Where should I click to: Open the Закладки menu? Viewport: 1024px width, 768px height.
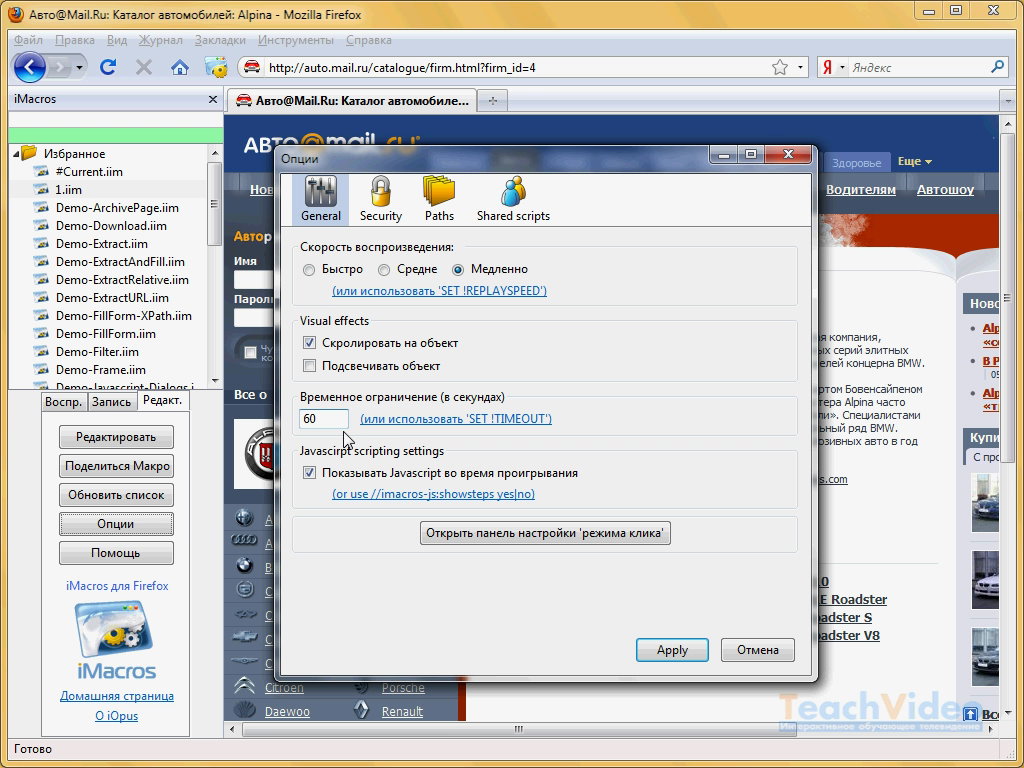pos(220,40)
